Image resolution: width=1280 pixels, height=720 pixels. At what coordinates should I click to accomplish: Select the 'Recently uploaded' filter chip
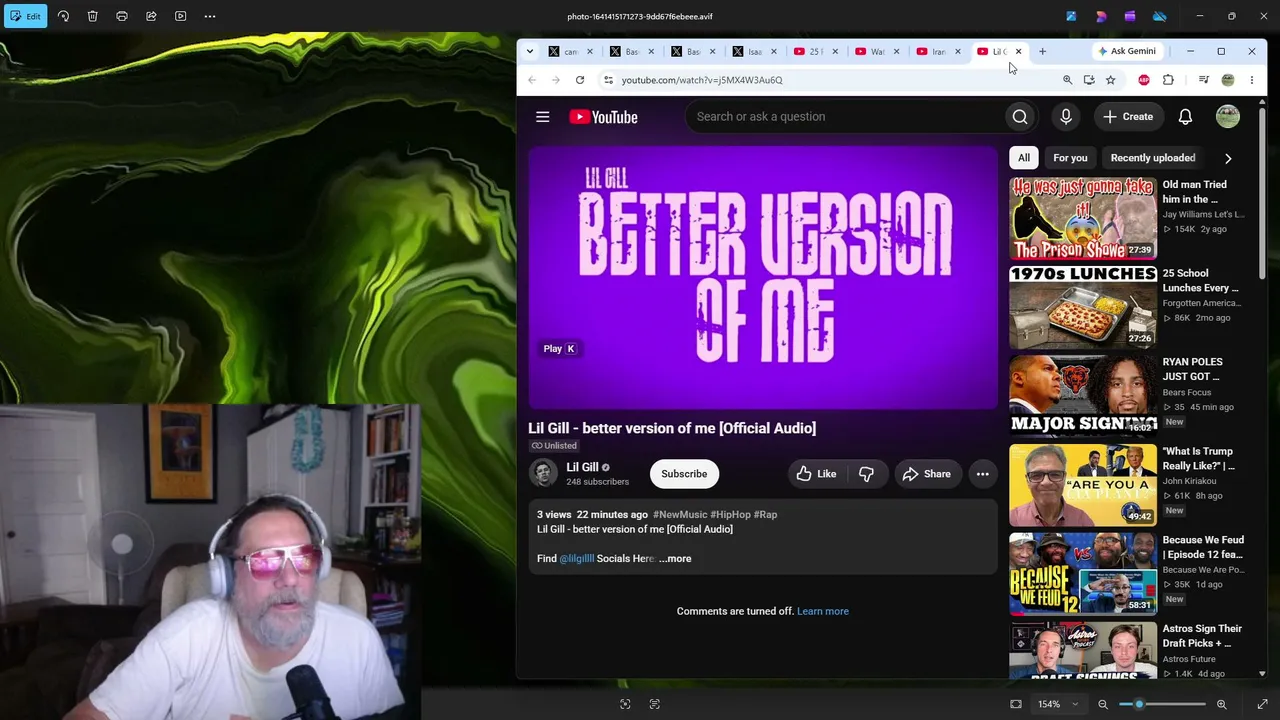(x=1153, y=158)
